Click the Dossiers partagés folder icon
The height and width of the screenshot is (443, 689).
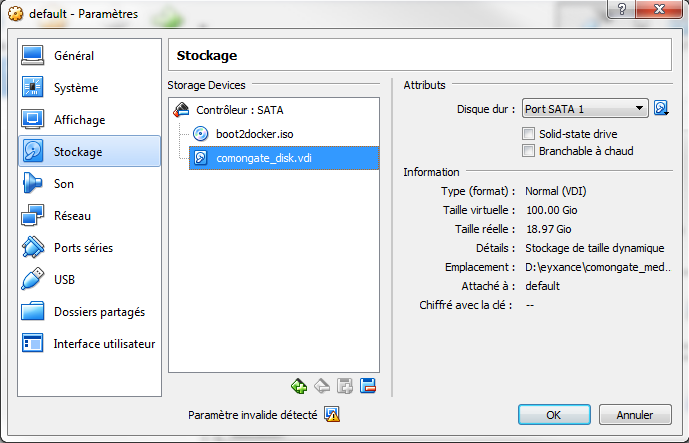pos(33,311)
